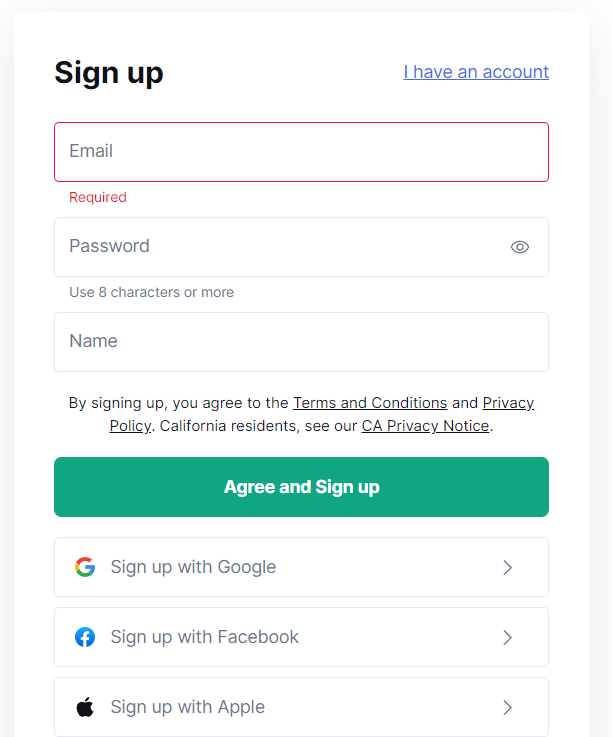Click the arrow on the Apple sign-up row
Viewport: 612px width, 737px height.
(507, 707)
